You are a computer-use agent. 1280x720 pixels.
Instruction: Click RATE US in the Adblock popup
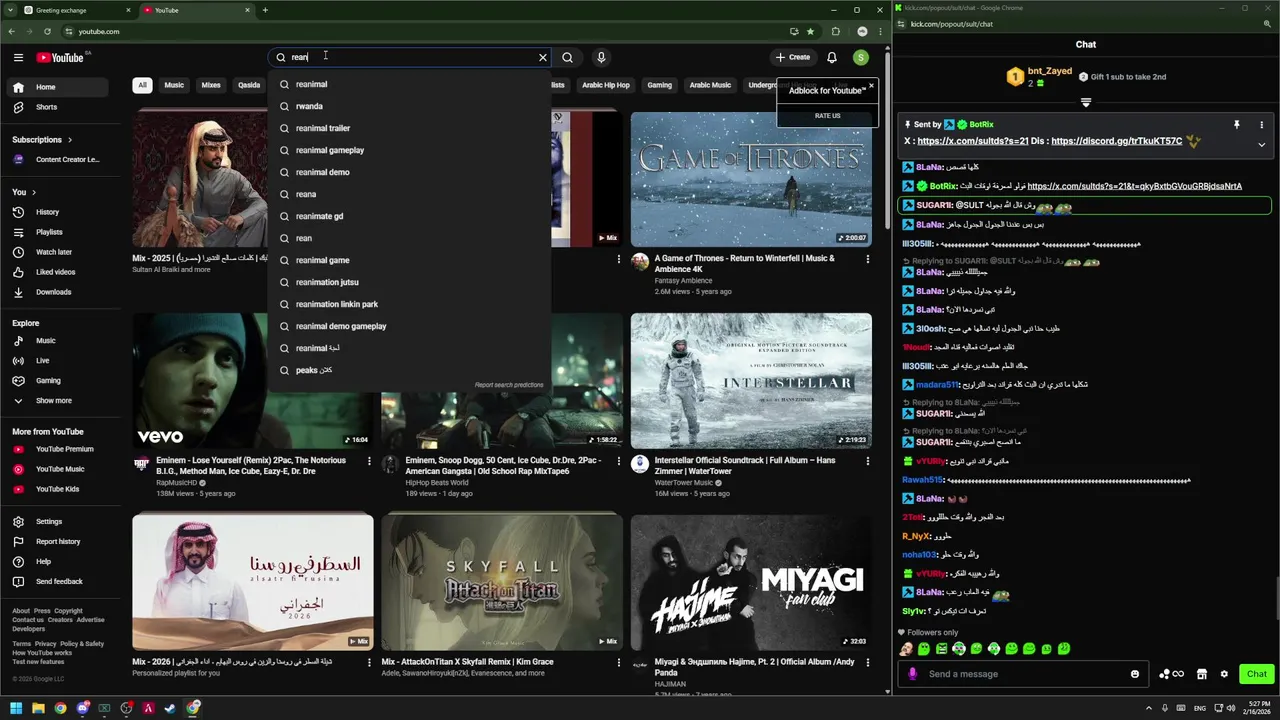[827, 115]
